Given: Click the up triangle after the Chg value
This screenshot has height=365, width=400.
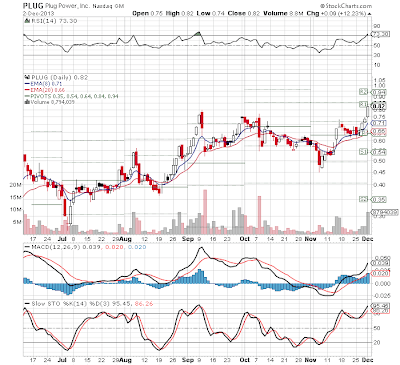Looking at the screenshot, I should (369, 14).
